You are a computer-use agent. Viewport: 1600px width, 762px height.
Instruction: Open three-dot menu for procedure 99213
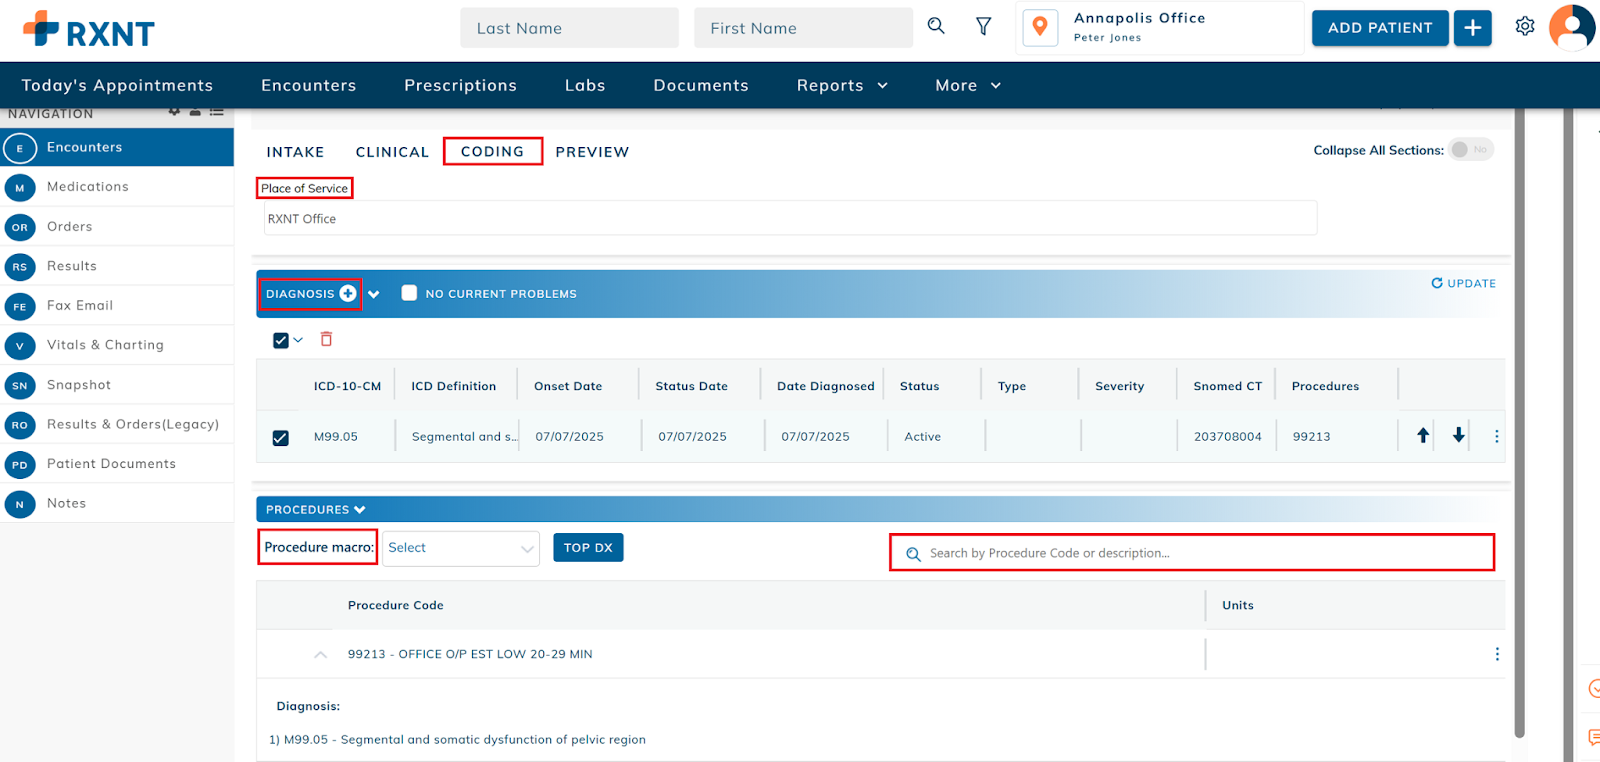(1496, 654)
